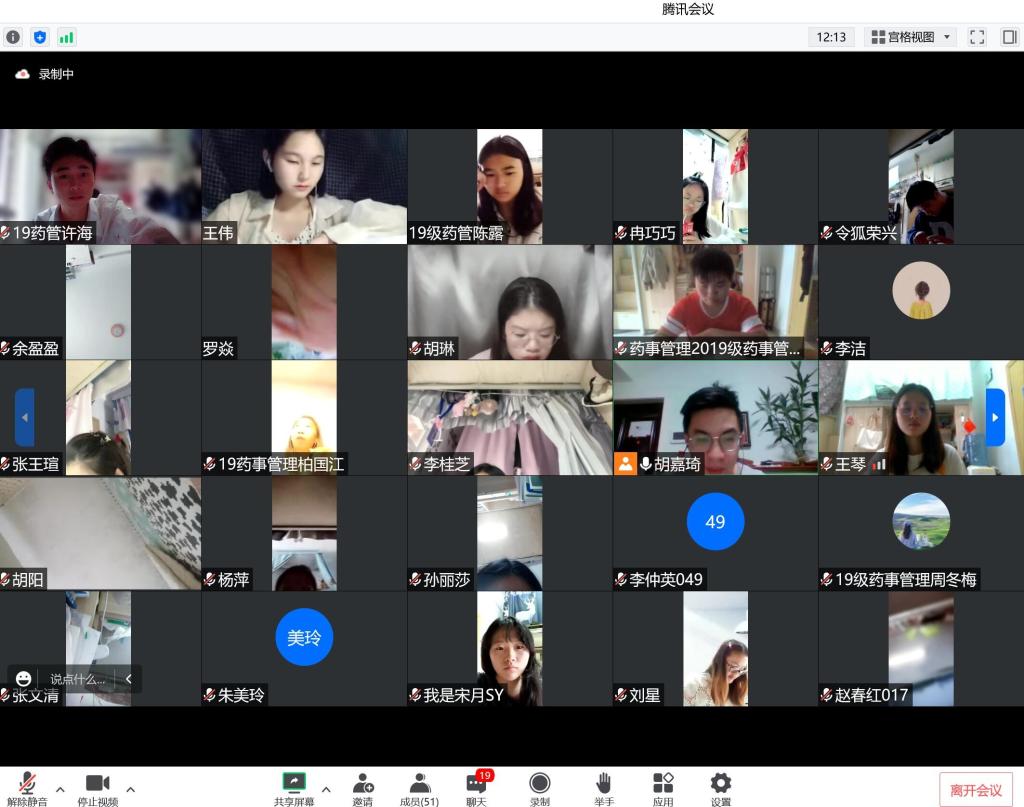Image resolution: width=1024 pixels, height=807 pixels.
Task: Open the meeting info icon
Action: pyautogui.click(x=13, y=37)
